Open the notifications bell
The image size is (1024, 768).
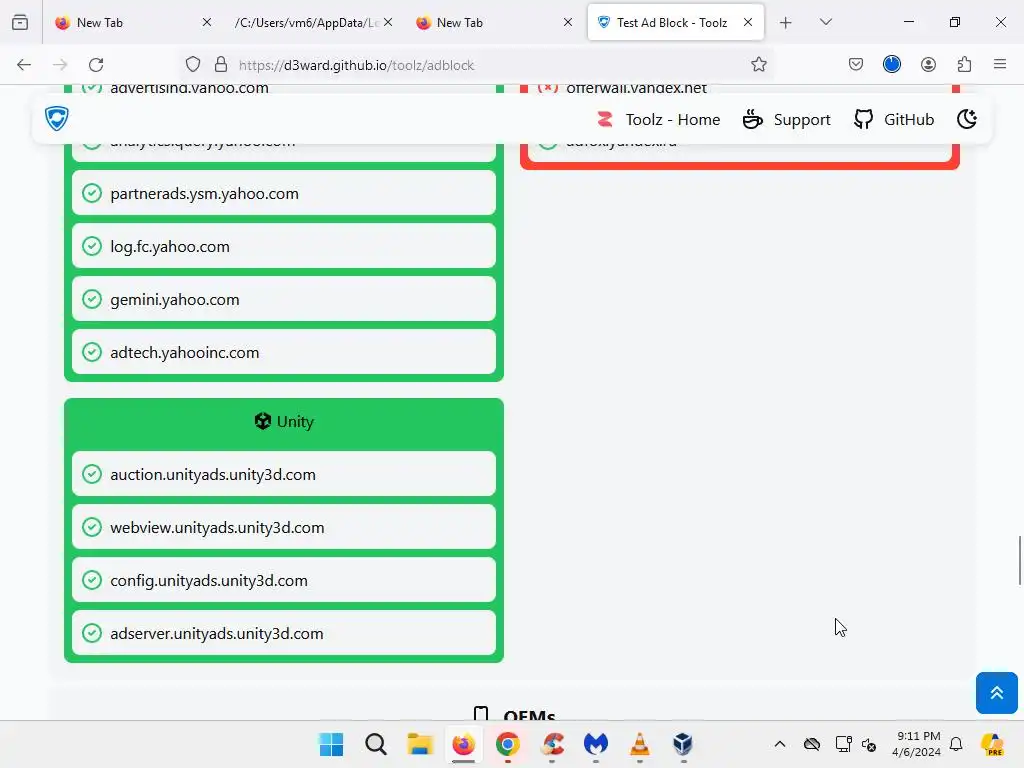click(x=956, y=744)
